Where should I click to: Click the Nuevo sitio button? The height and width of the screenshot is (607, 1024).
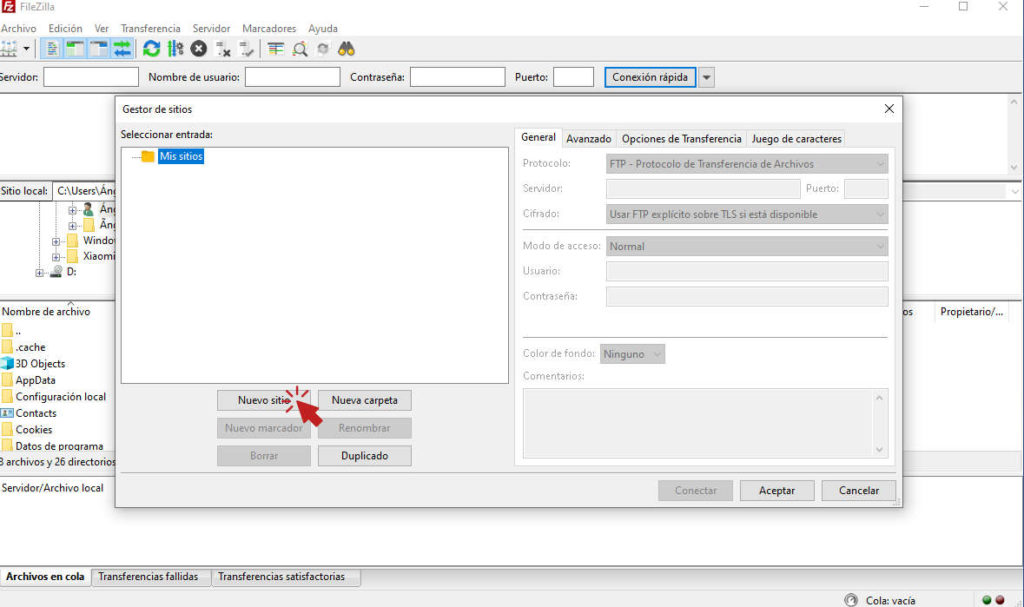(x=264, y=400)
